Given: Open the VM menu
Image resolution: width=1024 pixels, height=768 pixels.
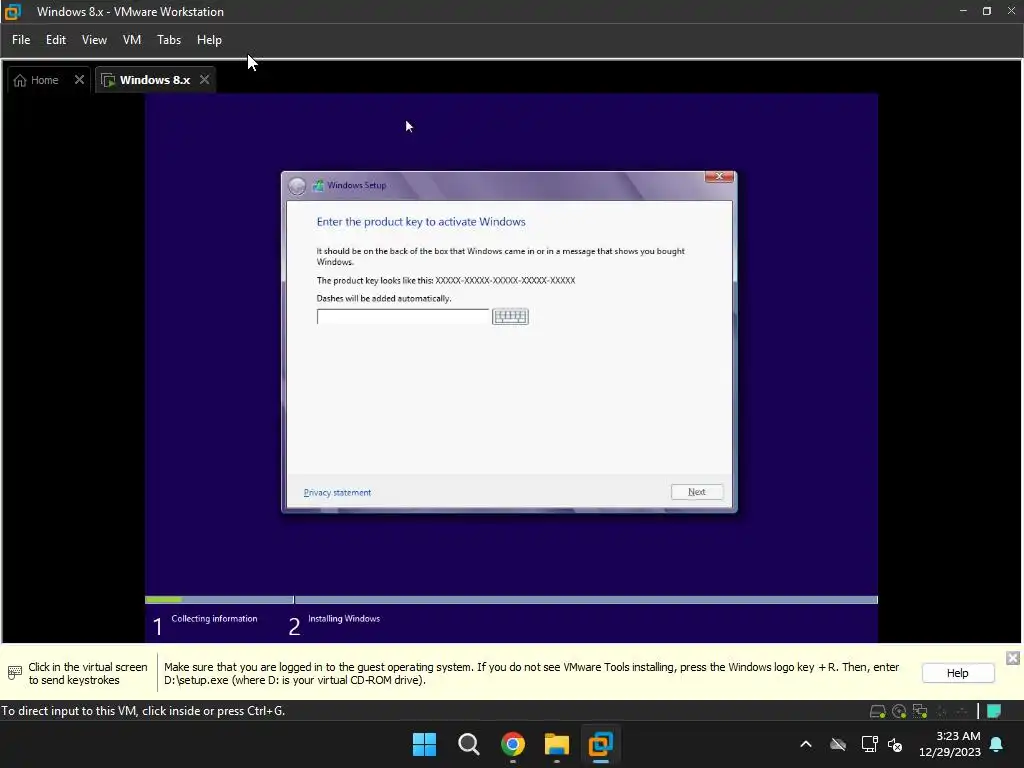Looking at the screenshot, I should tap(132, 40).
